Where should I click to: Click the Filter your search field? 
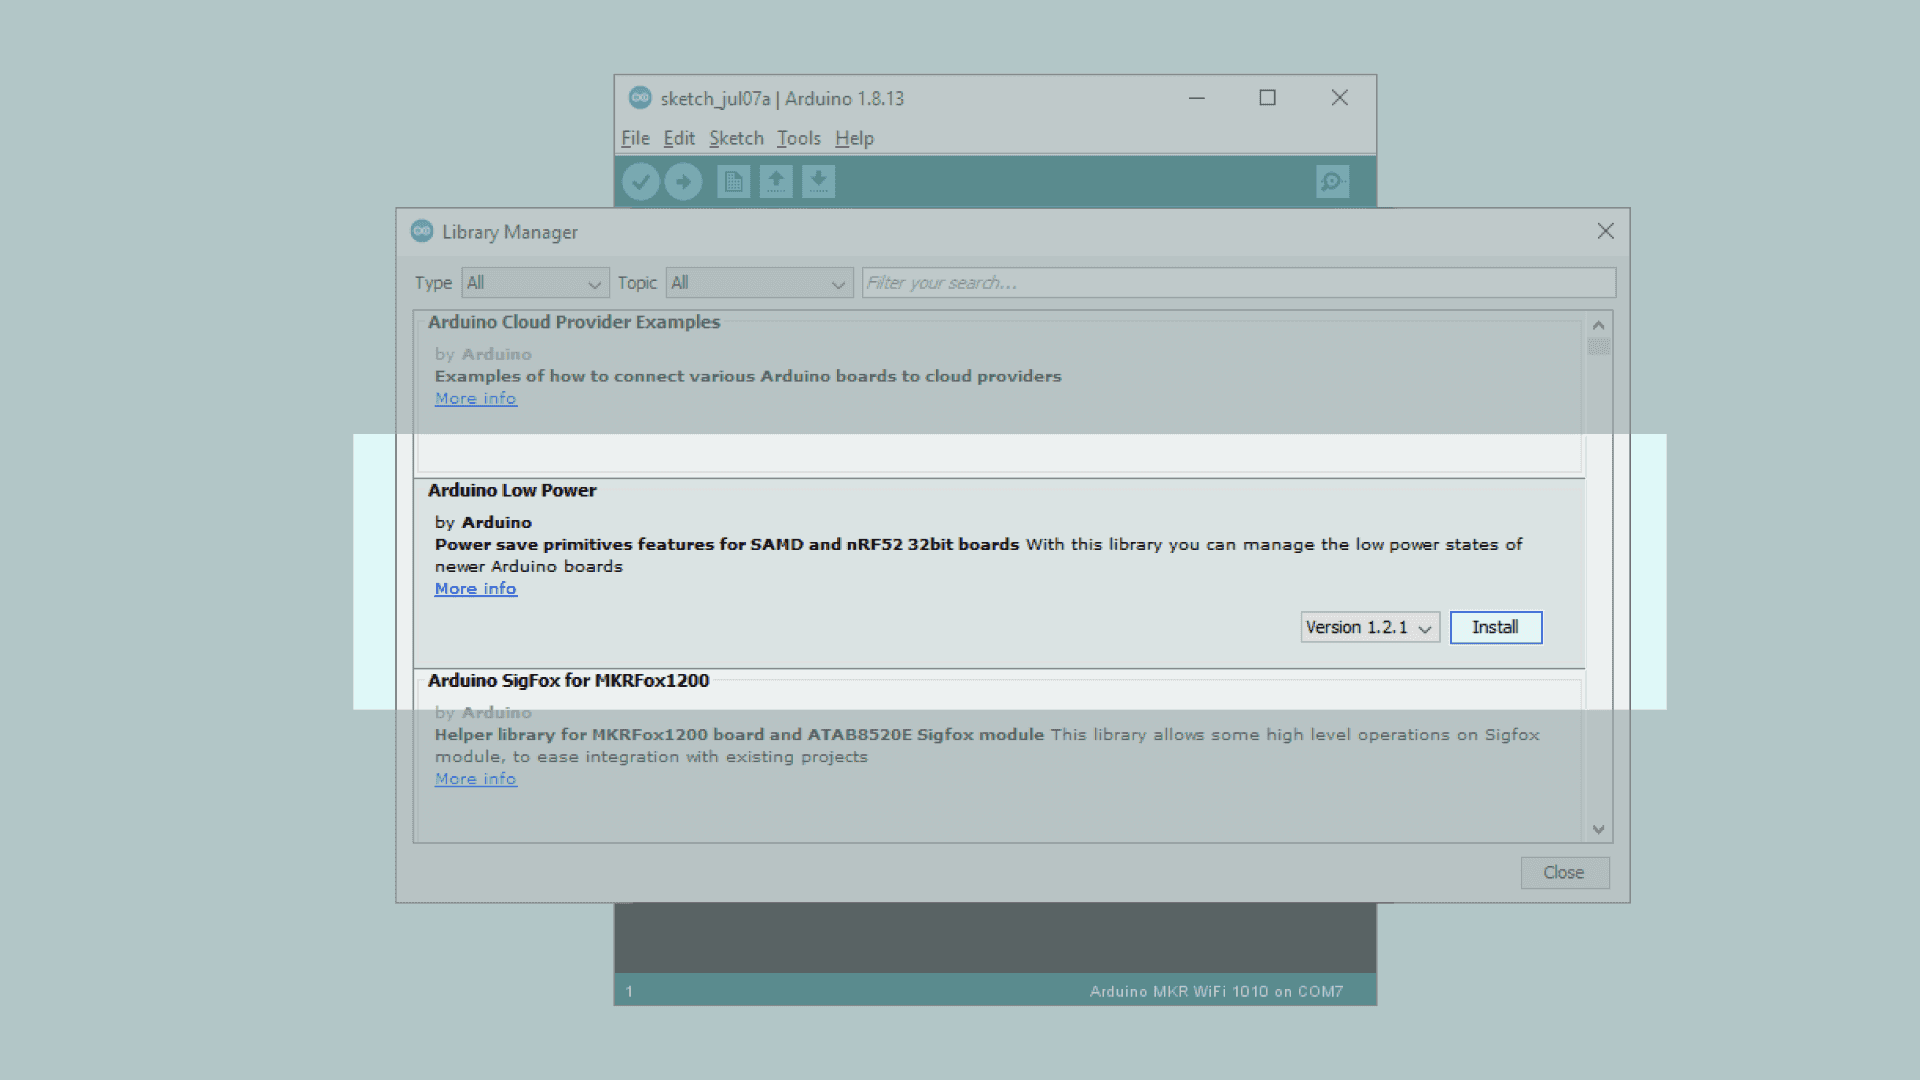tap(1238, 283)
